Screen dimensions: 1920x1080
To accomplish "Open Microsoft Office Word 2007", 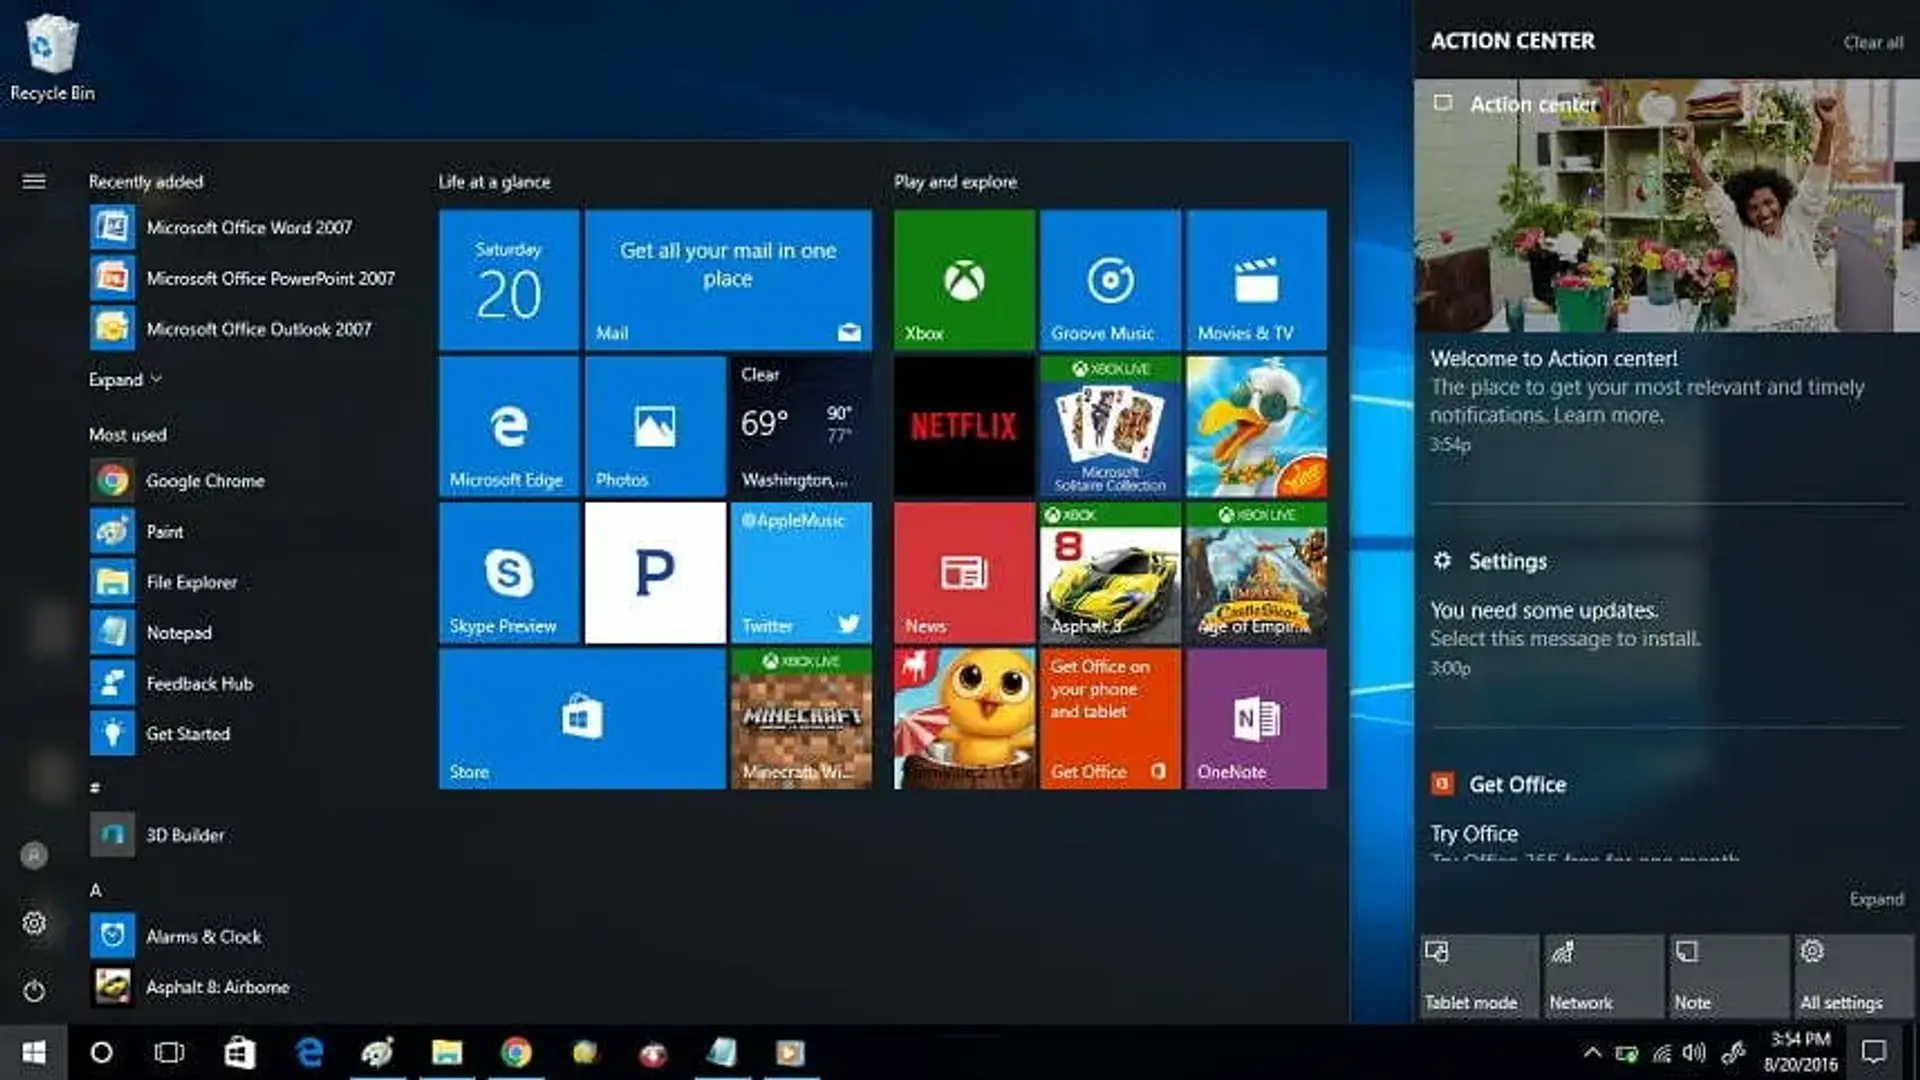I will tap(245, 228).
